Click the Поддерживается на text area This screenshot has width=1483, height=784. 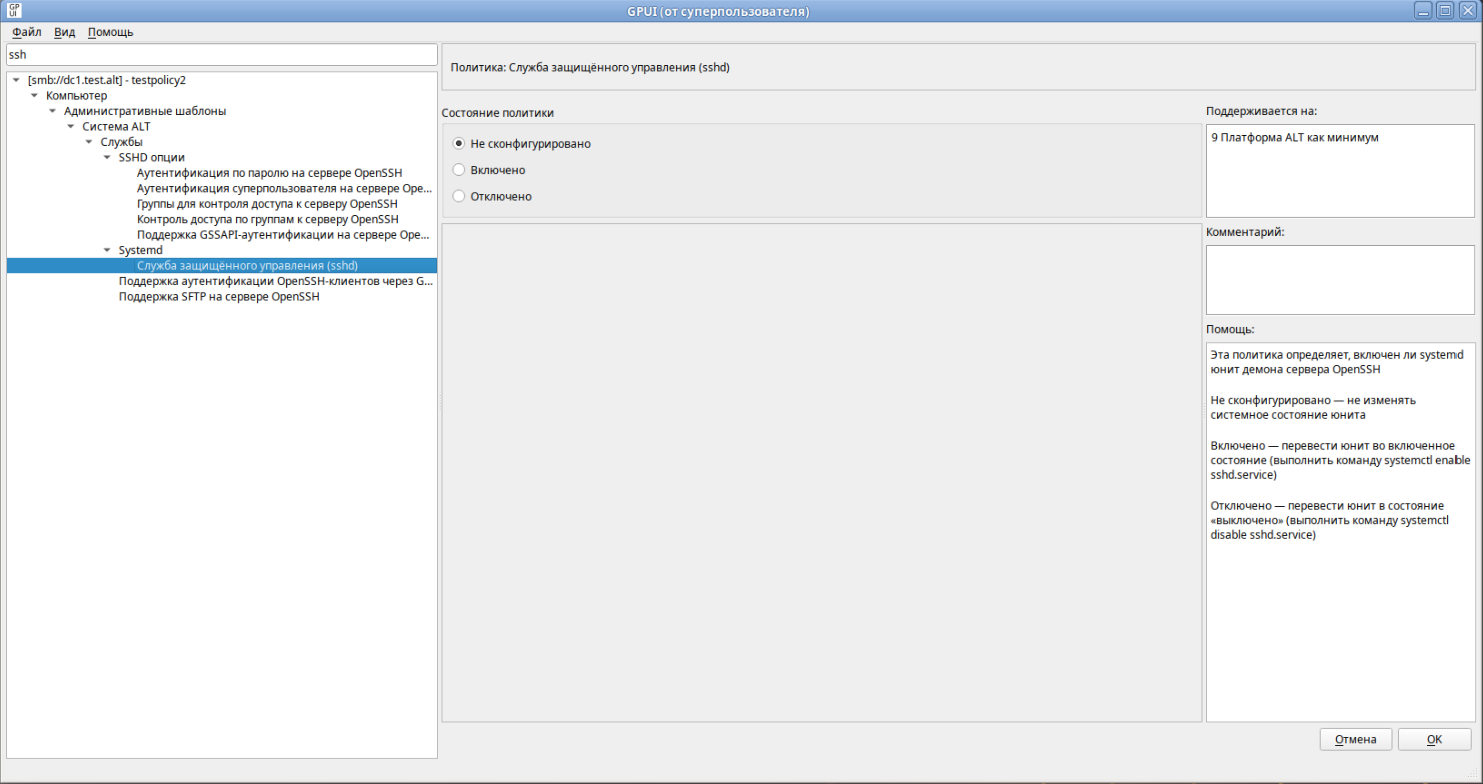tap(1340, 171)
